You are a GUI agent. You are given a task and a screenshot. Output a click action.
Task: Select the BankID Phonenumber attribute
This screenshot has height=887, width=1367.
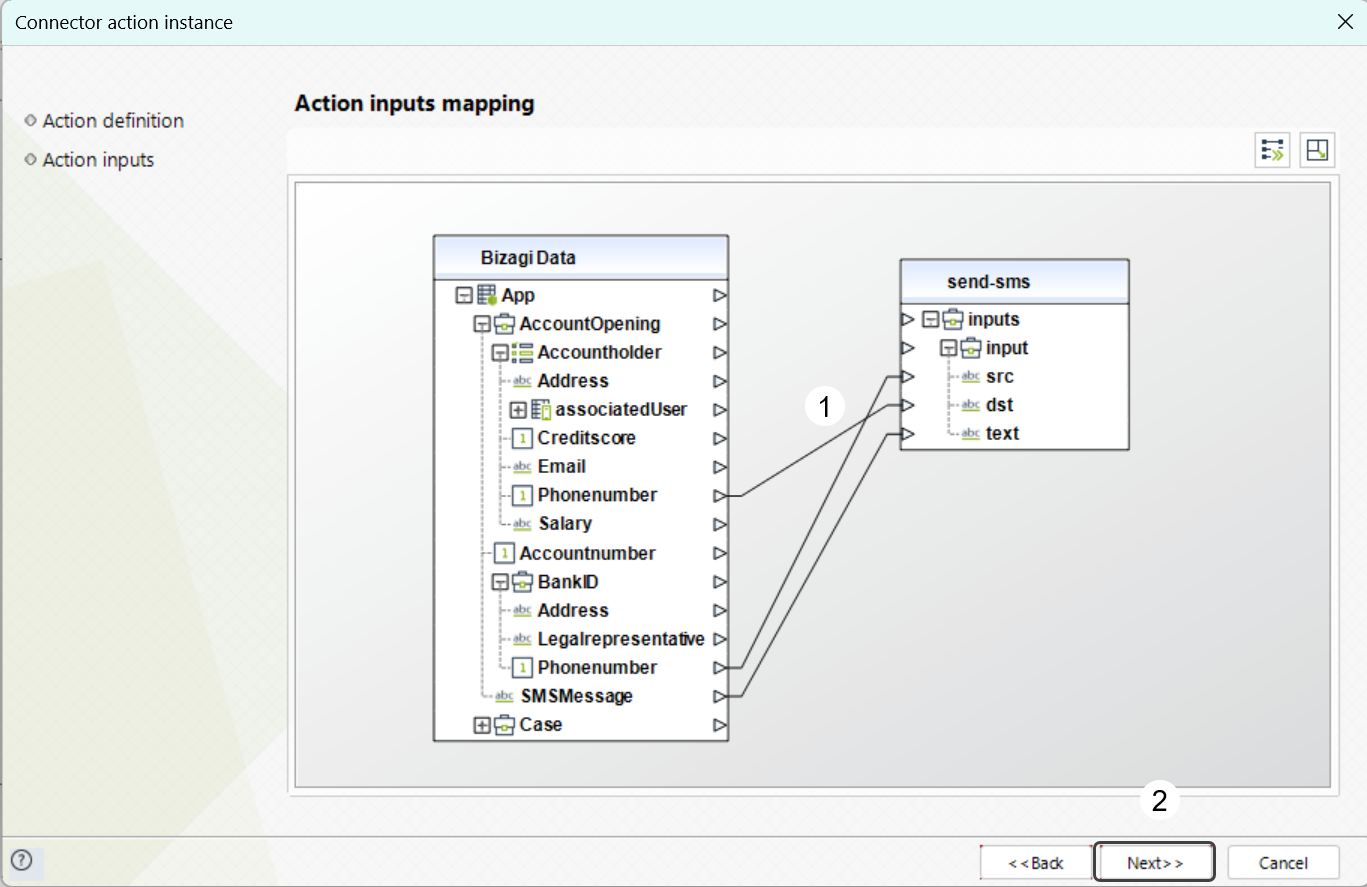(597, 667)
